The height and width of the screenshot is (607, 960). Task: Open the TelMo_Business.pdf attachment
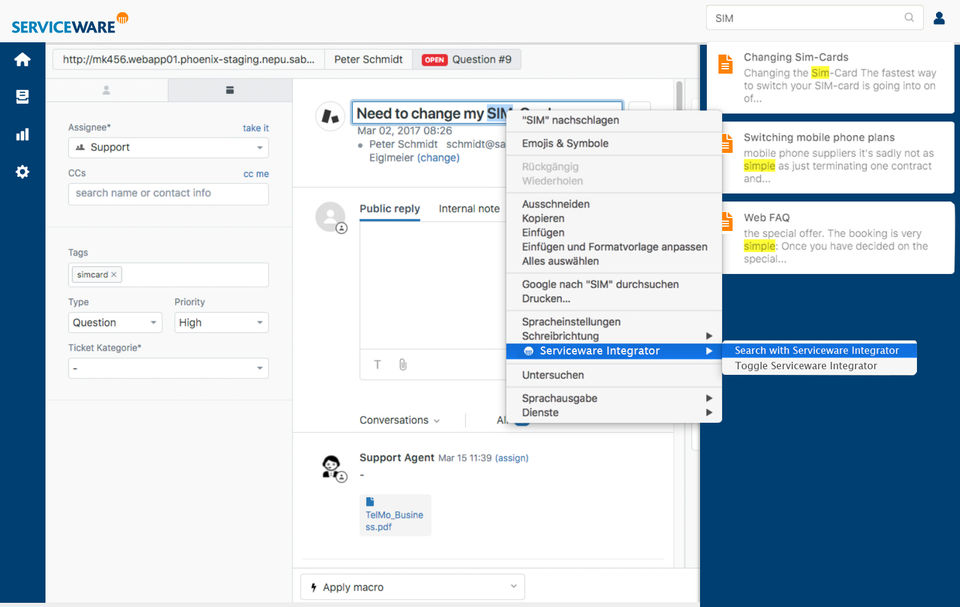[x=395, y=515]
